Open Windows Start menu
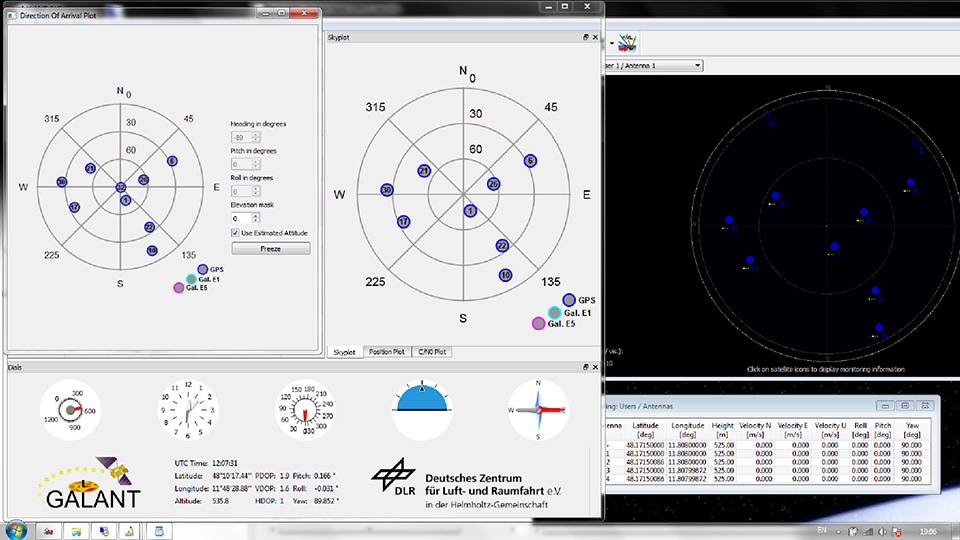 coord(17,529)
